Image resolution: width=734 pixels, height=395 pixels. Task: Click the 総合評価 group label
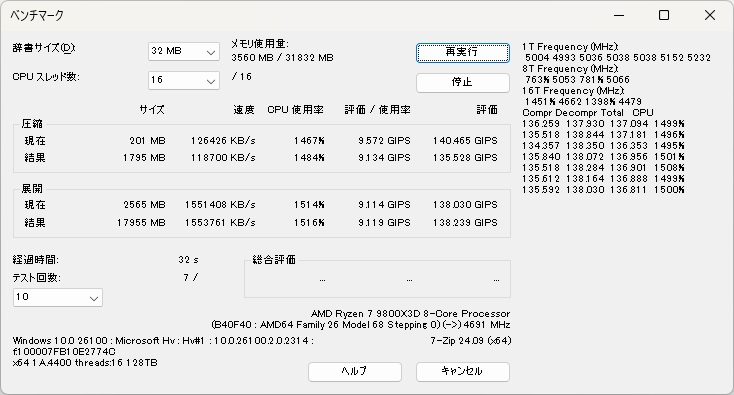coord(274,260)
